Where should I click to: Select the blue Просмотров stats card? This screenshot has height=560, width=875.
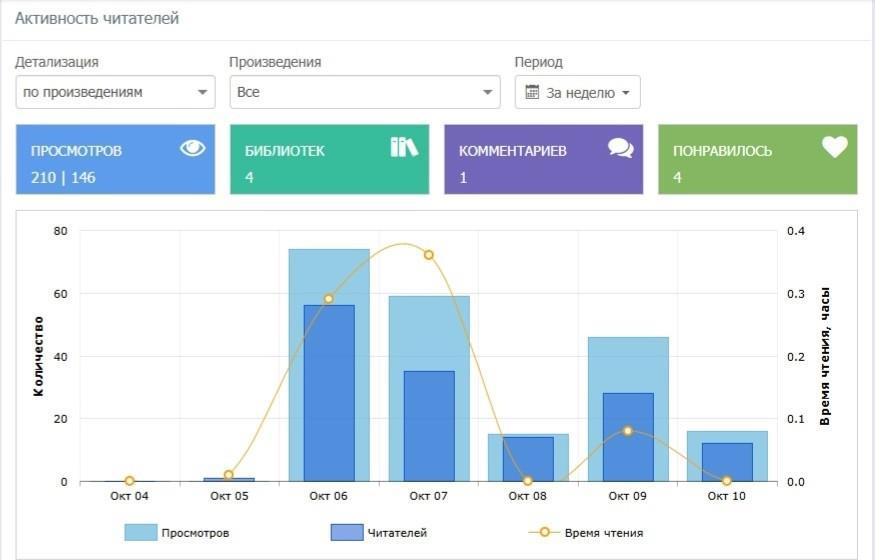(115, 160)
